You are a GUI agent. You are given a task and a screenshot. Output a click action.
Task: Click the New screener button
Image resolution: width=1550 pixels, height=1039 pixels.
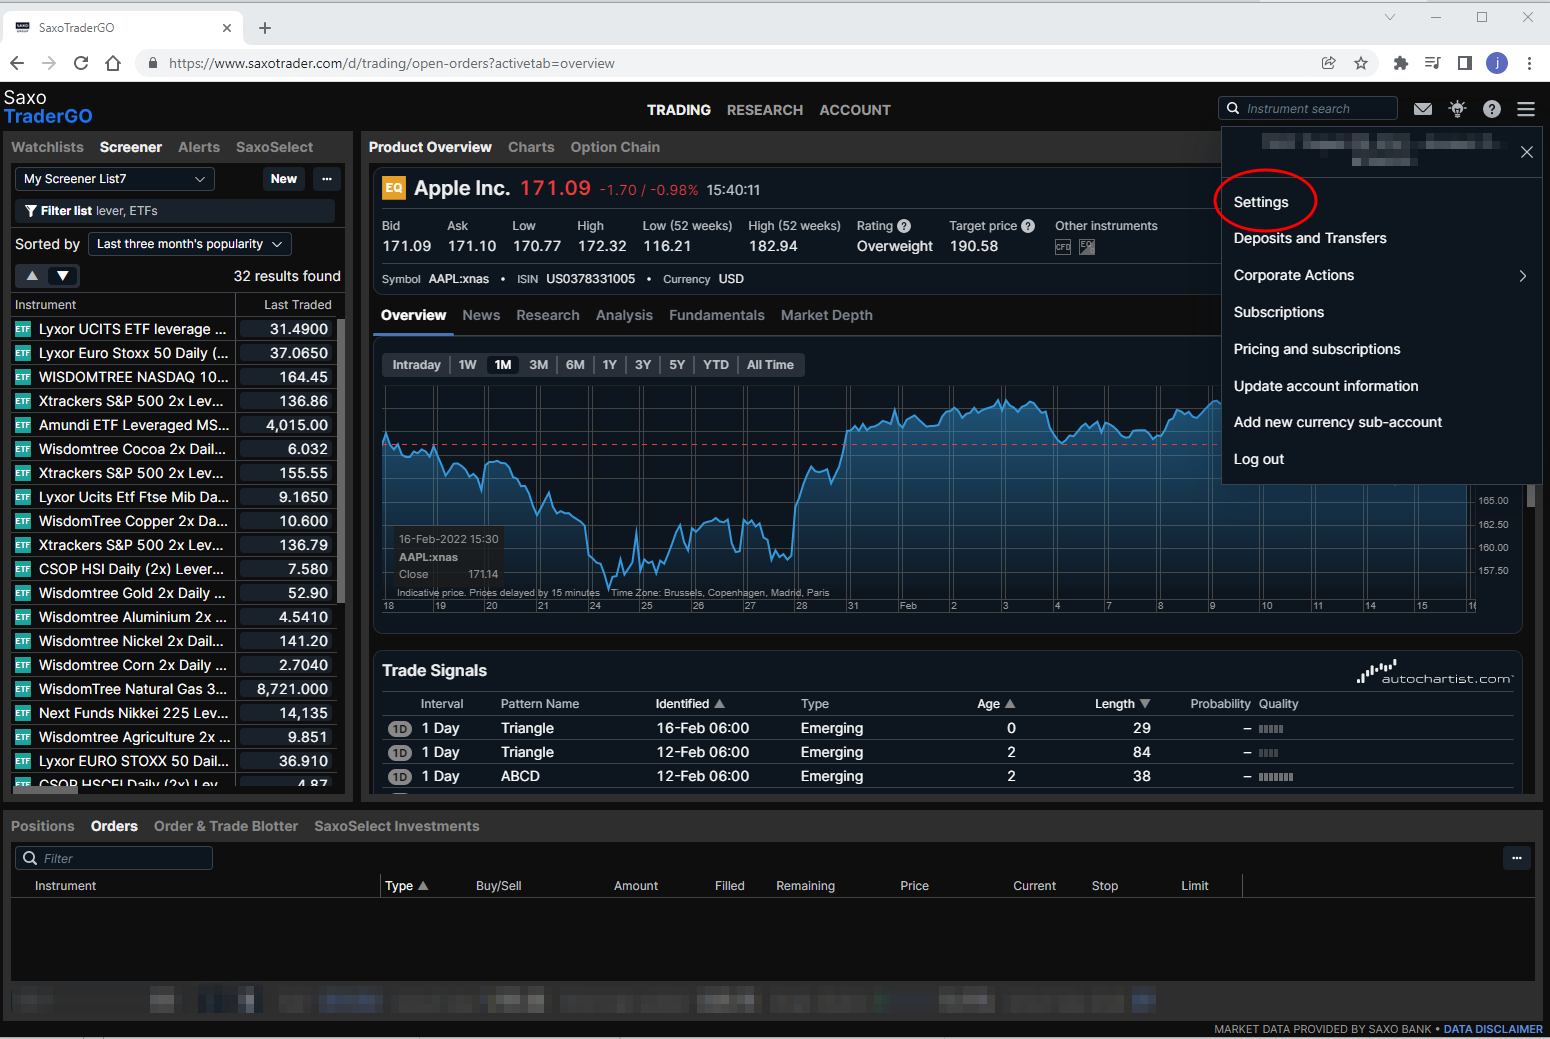284,179
